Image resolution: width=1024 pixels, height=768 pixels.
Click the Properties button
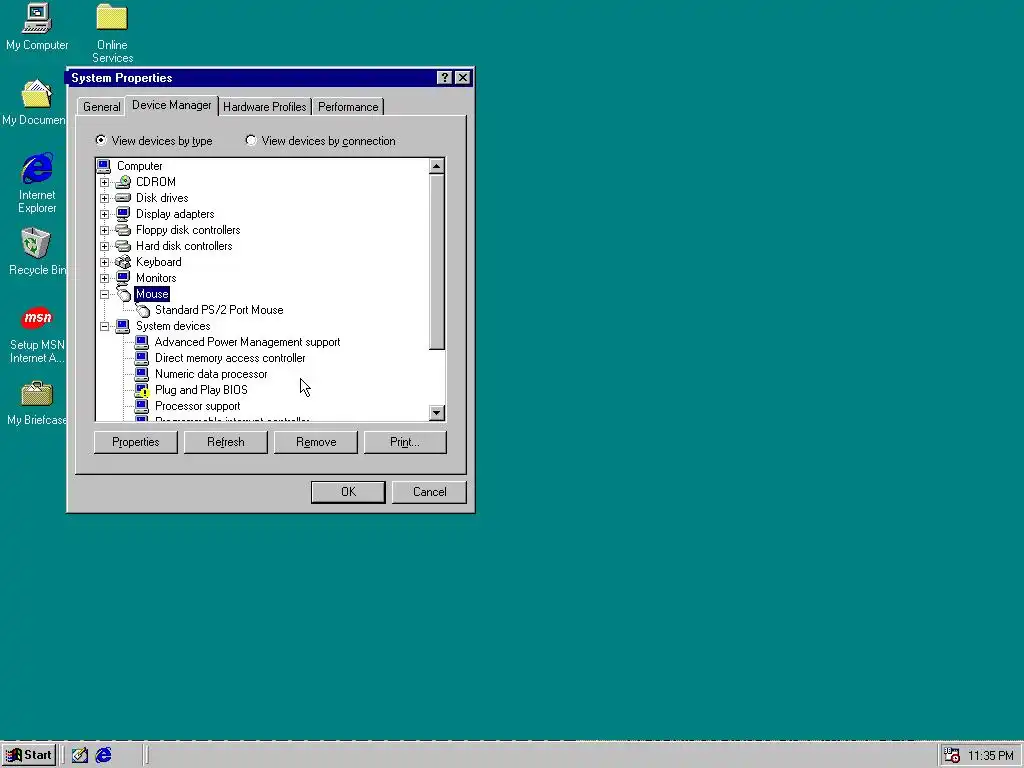pyautogui.click(x=136, y=442)
